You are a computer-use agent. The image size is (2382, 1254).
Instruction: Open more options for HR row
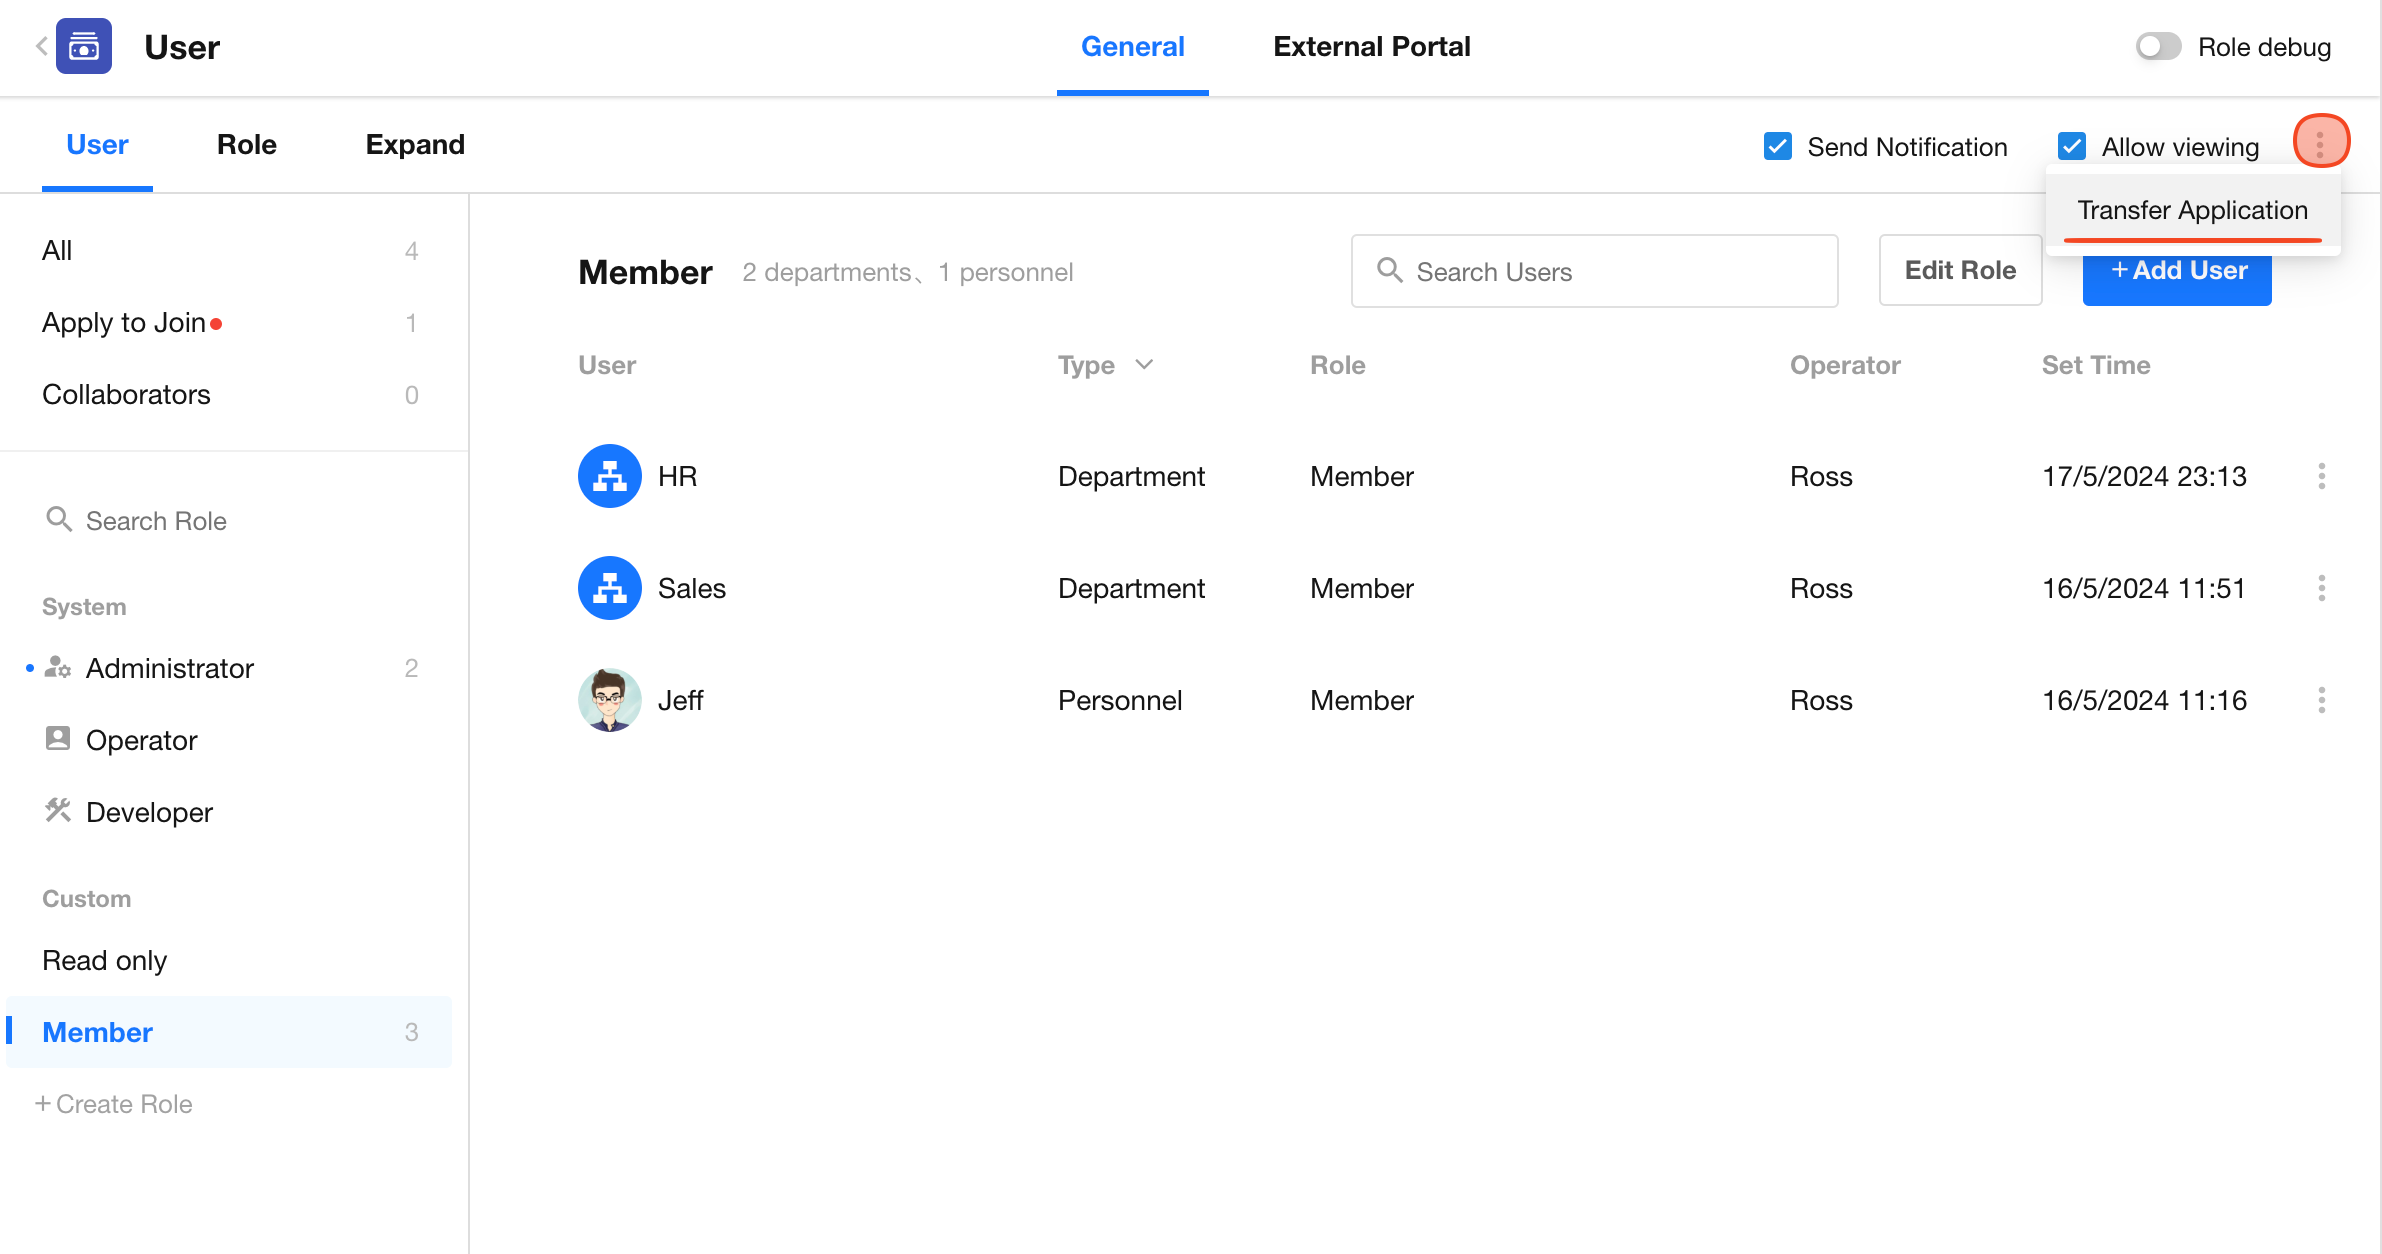[x=2321, y=476]
